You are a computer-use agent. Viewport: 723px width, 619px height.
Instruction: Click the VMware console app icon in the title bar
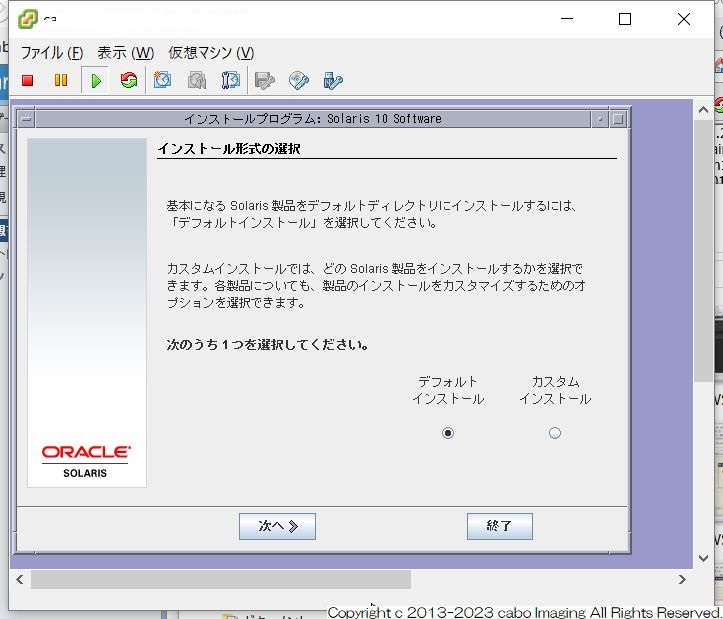pos(28,19)
